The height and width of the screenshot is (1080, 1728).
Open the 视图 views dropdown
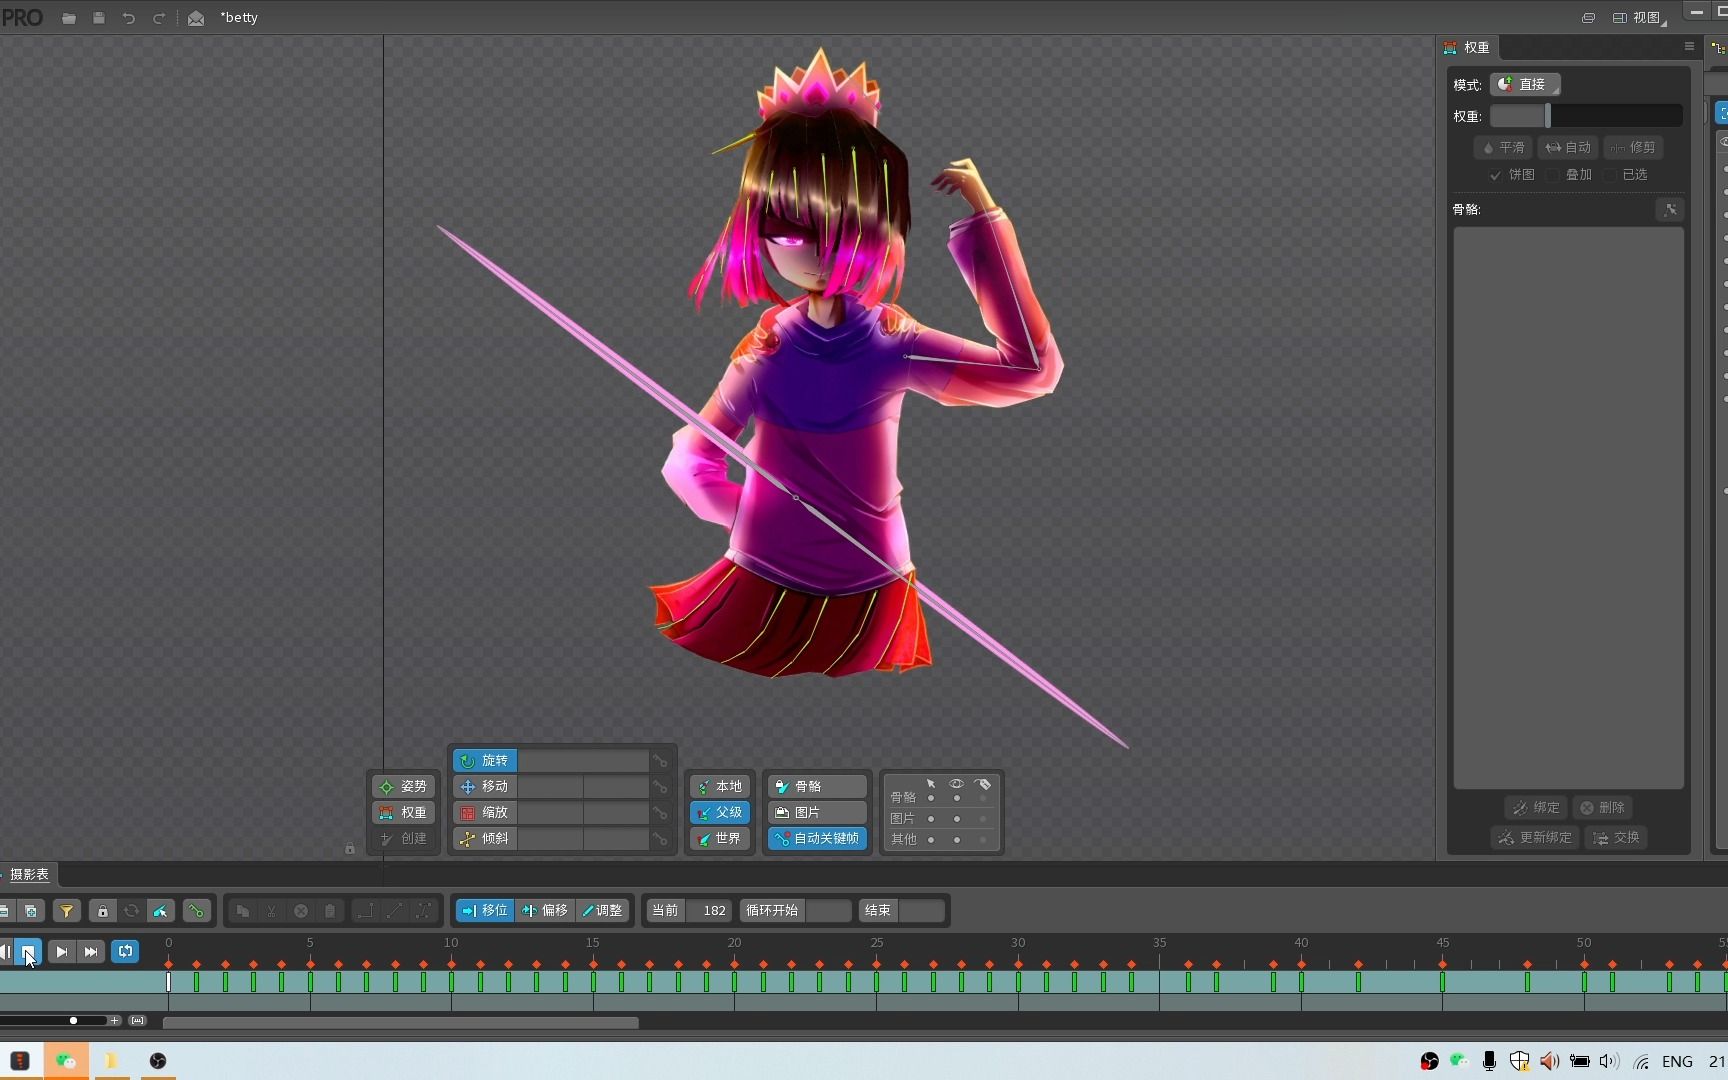click(x=1640, y=18)
